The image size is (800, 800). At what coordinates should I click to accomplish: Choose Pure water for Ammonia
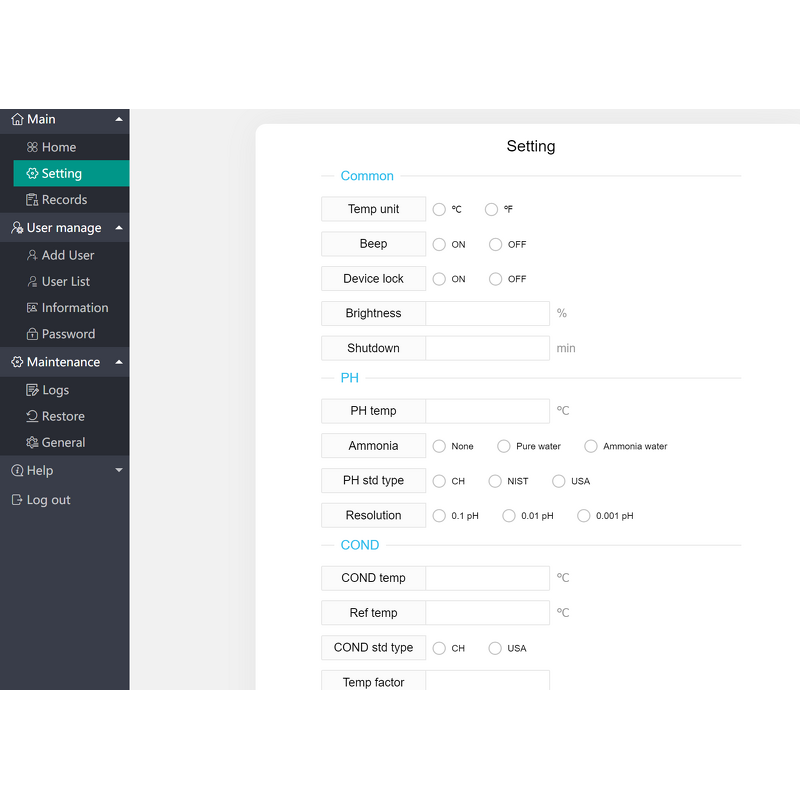point(504,447)
